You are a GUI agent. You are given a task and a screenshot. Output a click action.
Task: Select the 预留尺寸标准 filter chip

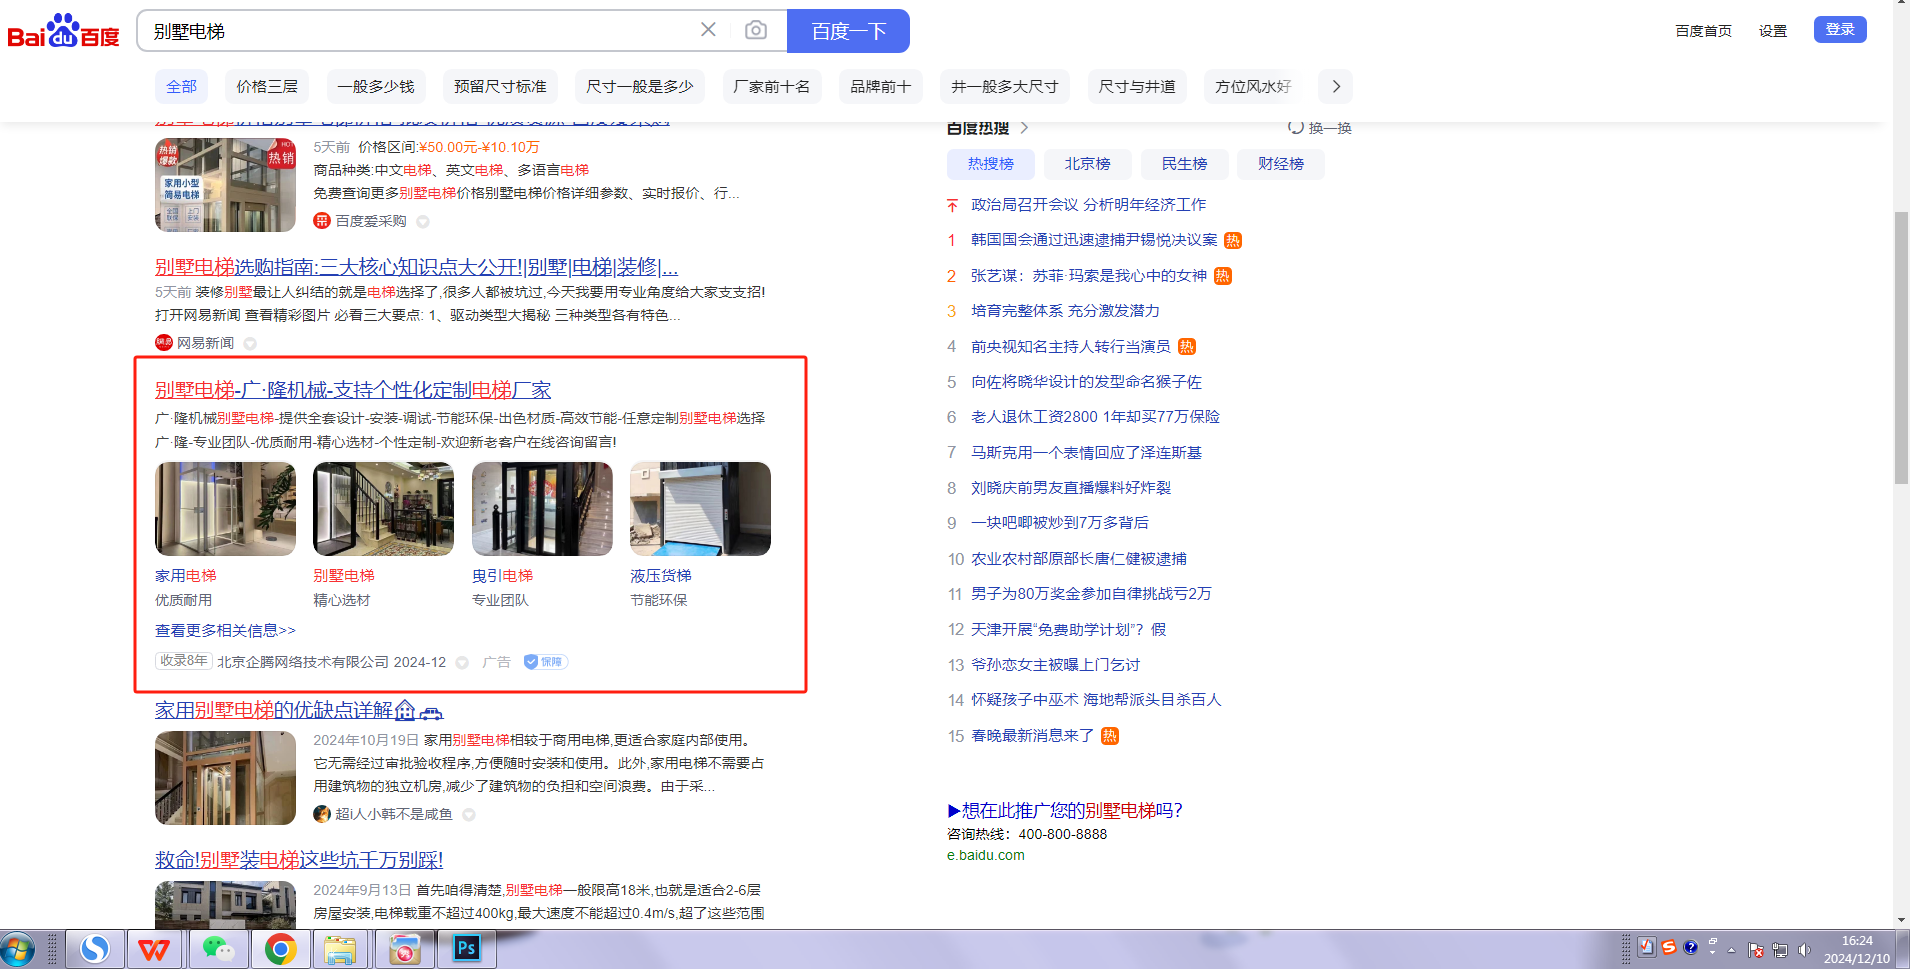pos(500,87)
